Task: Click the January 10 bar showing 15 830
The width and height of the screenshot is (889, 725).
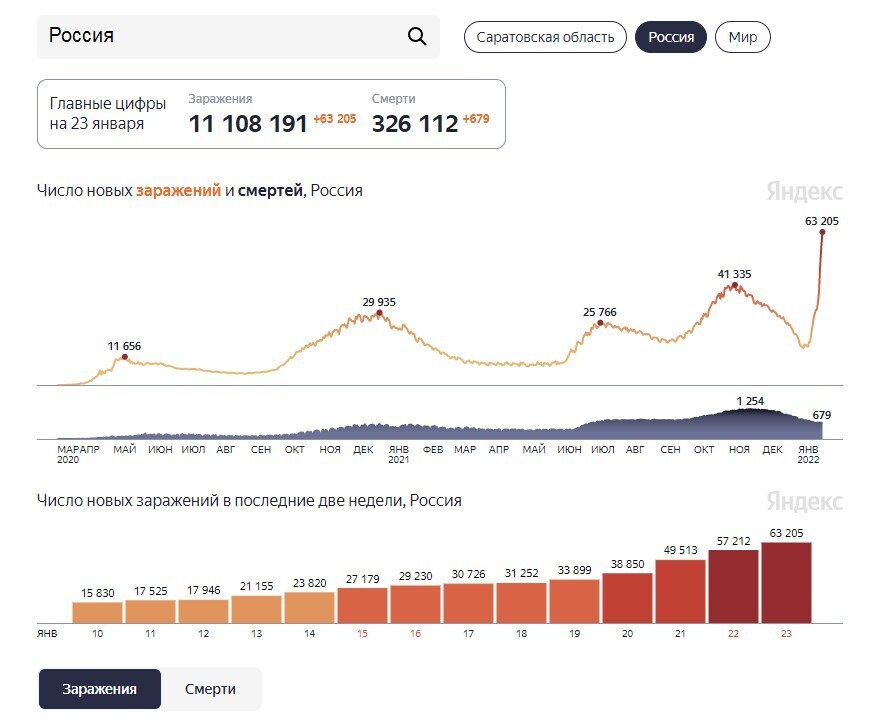Action: tap(97, 612)
